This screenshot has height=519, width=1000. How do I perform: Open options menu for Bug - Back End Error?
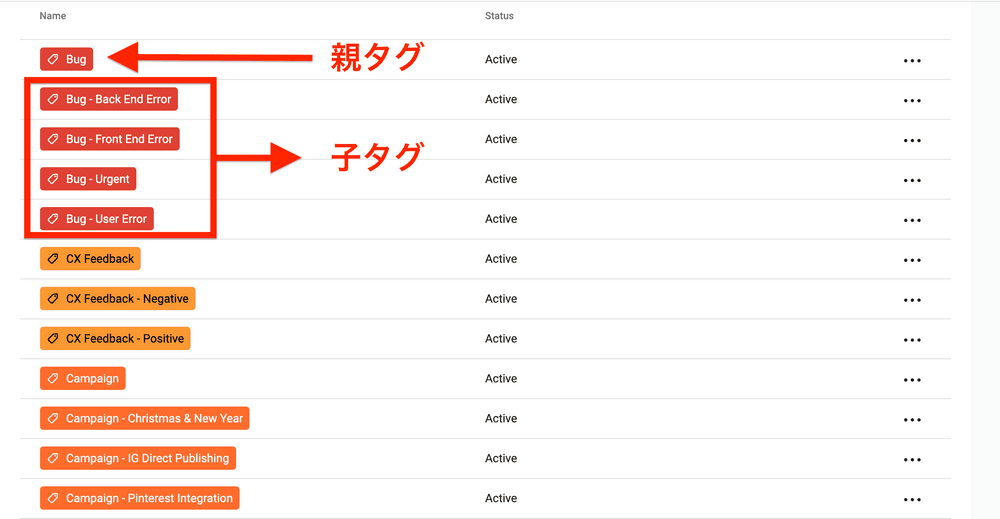coord(911,101)
